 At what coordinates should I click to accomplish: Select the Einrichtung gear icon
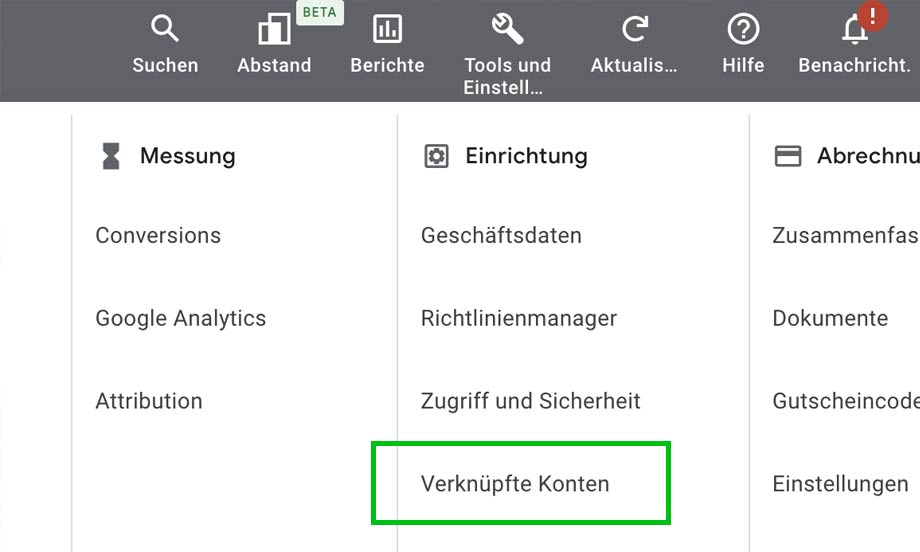point(436,156)
